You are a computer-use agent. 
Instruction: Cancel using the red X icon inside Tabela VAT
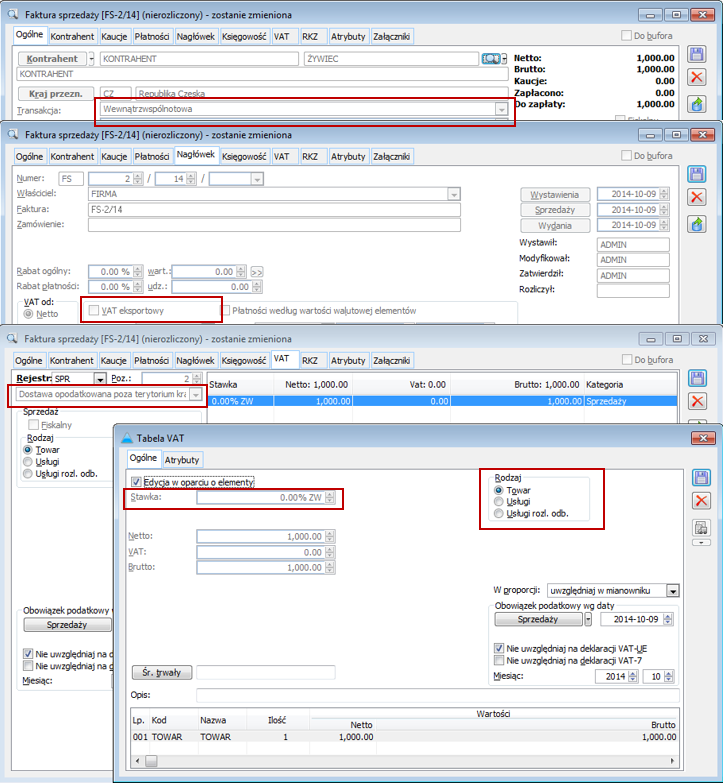tap(701, 500)
